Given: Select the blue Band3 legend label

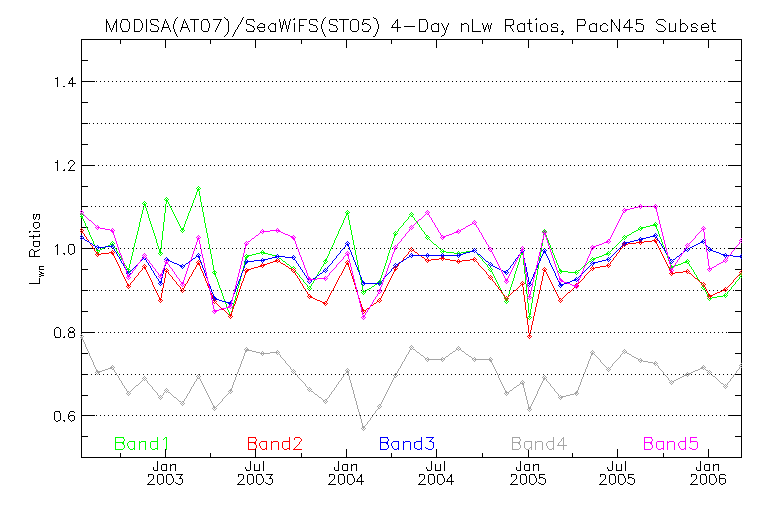Looking at the screenshot, I should 407,444.
